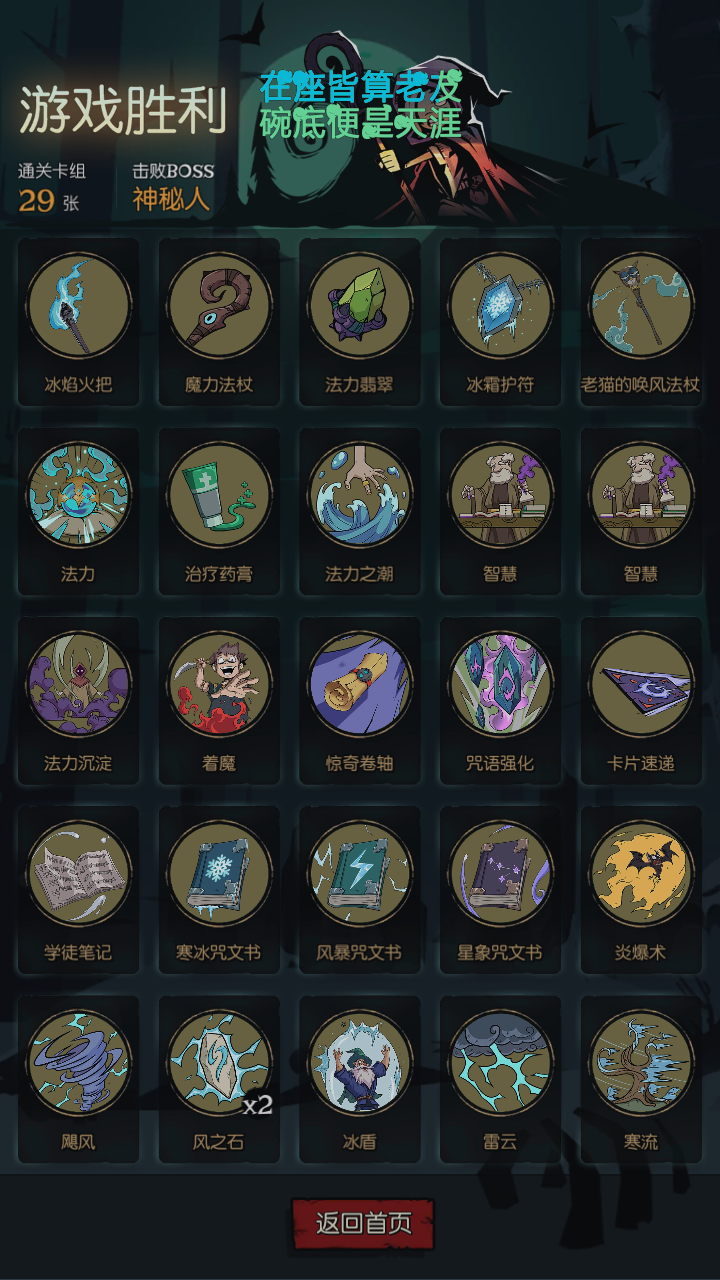Click the 返回首页 button
This screenshot has width=720, height=1280.
click(363, 1224)
